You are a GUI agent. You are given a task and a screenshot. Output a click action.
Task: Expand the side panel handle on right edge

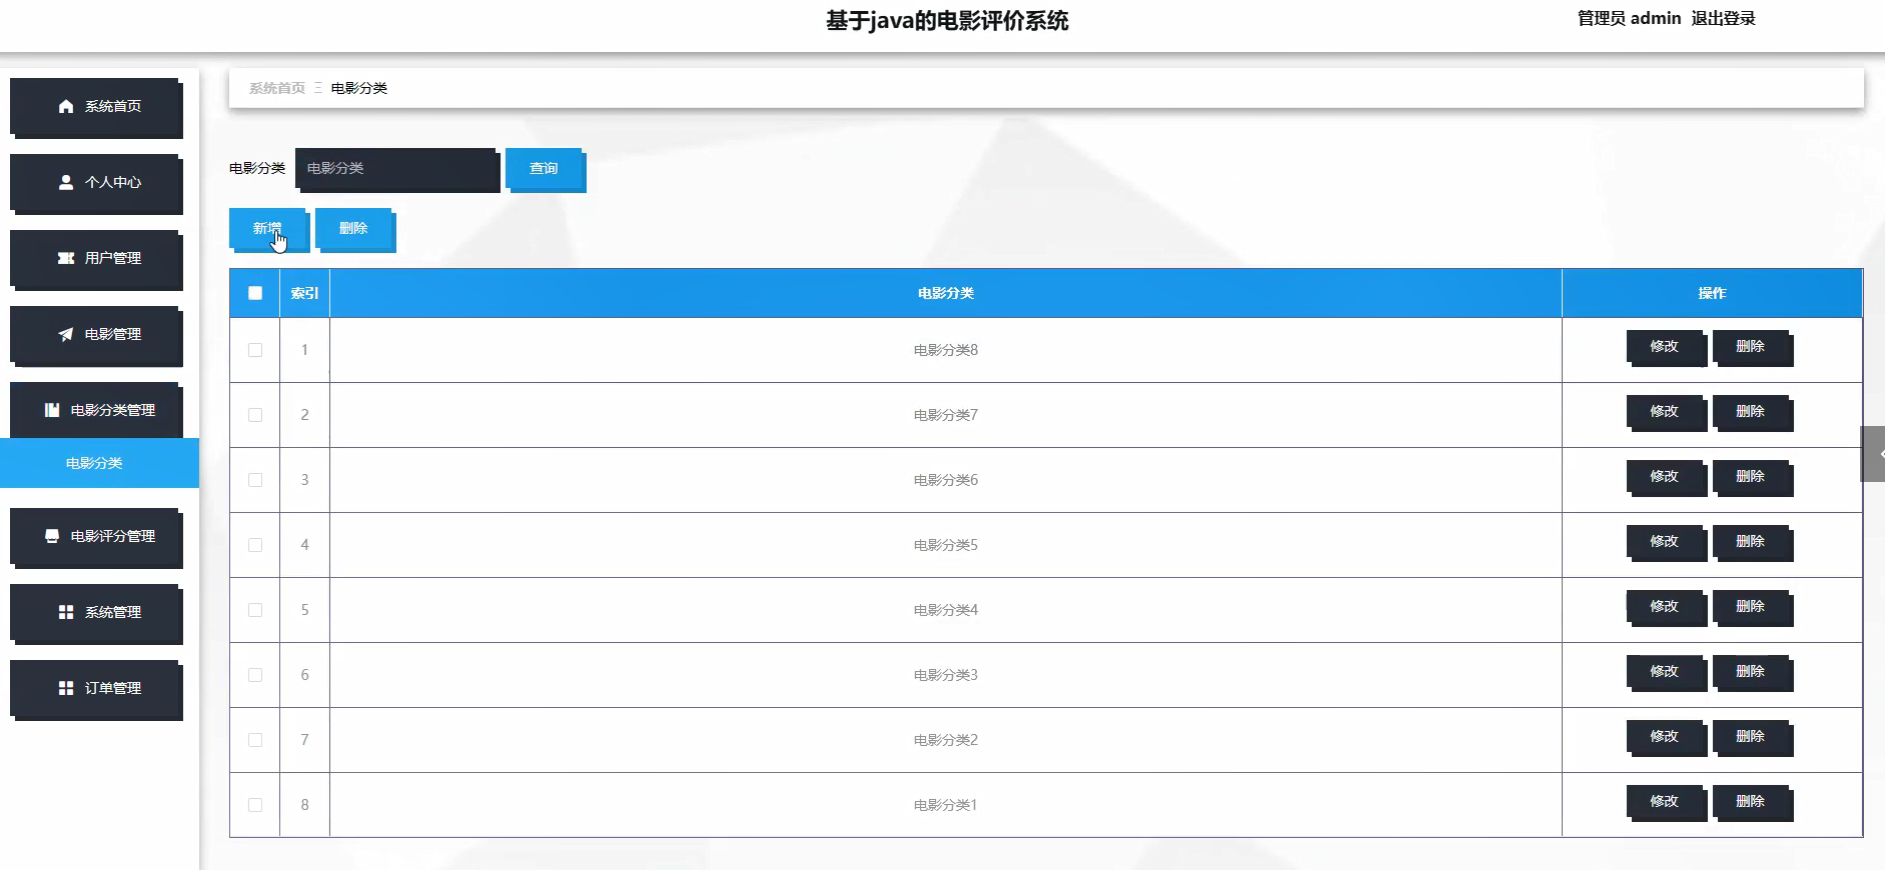pyautogui.click(x=1873, y=454)
